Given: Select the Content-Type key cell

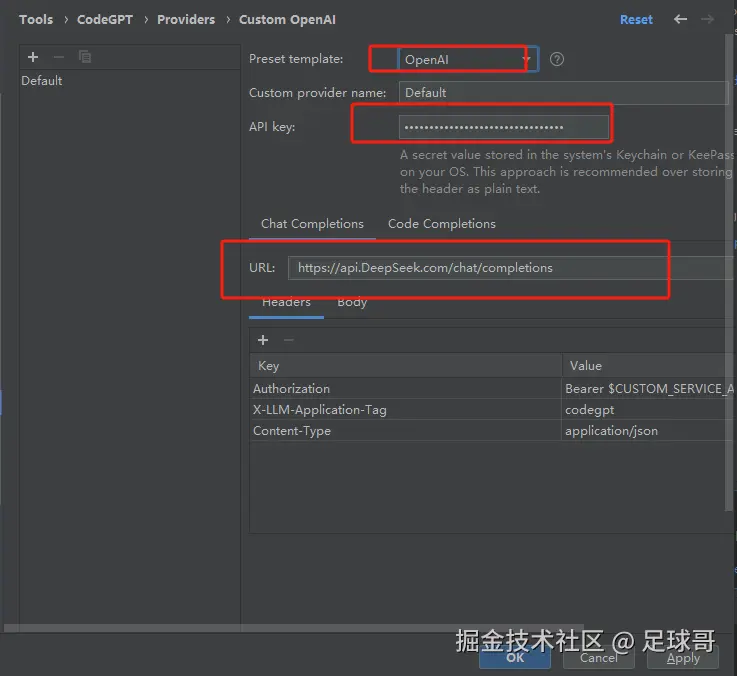Looking at the screenshot, I should (406, 431).
